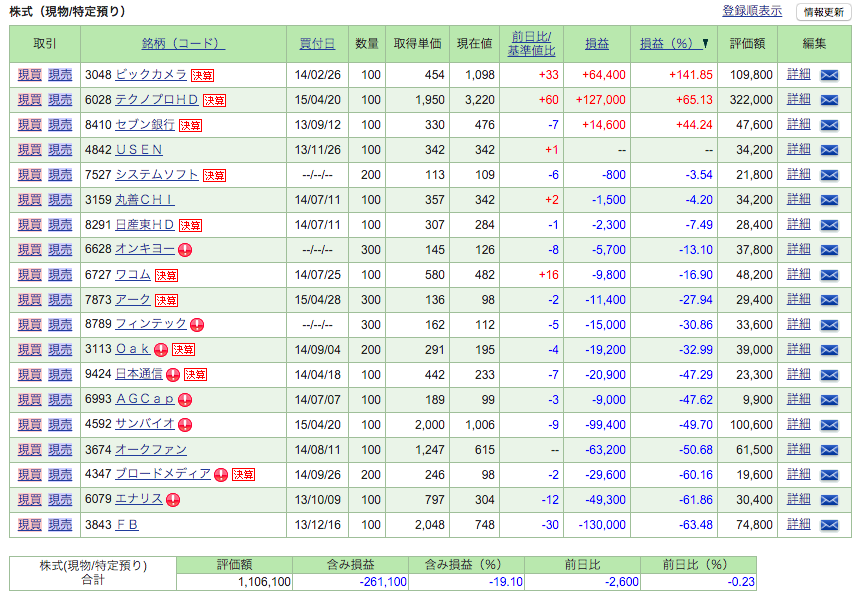Image resolution: width=863 pixels, height=606 pixels.
Task: Click the mail icon in 丸善CHI row
Action: (829, 200)
